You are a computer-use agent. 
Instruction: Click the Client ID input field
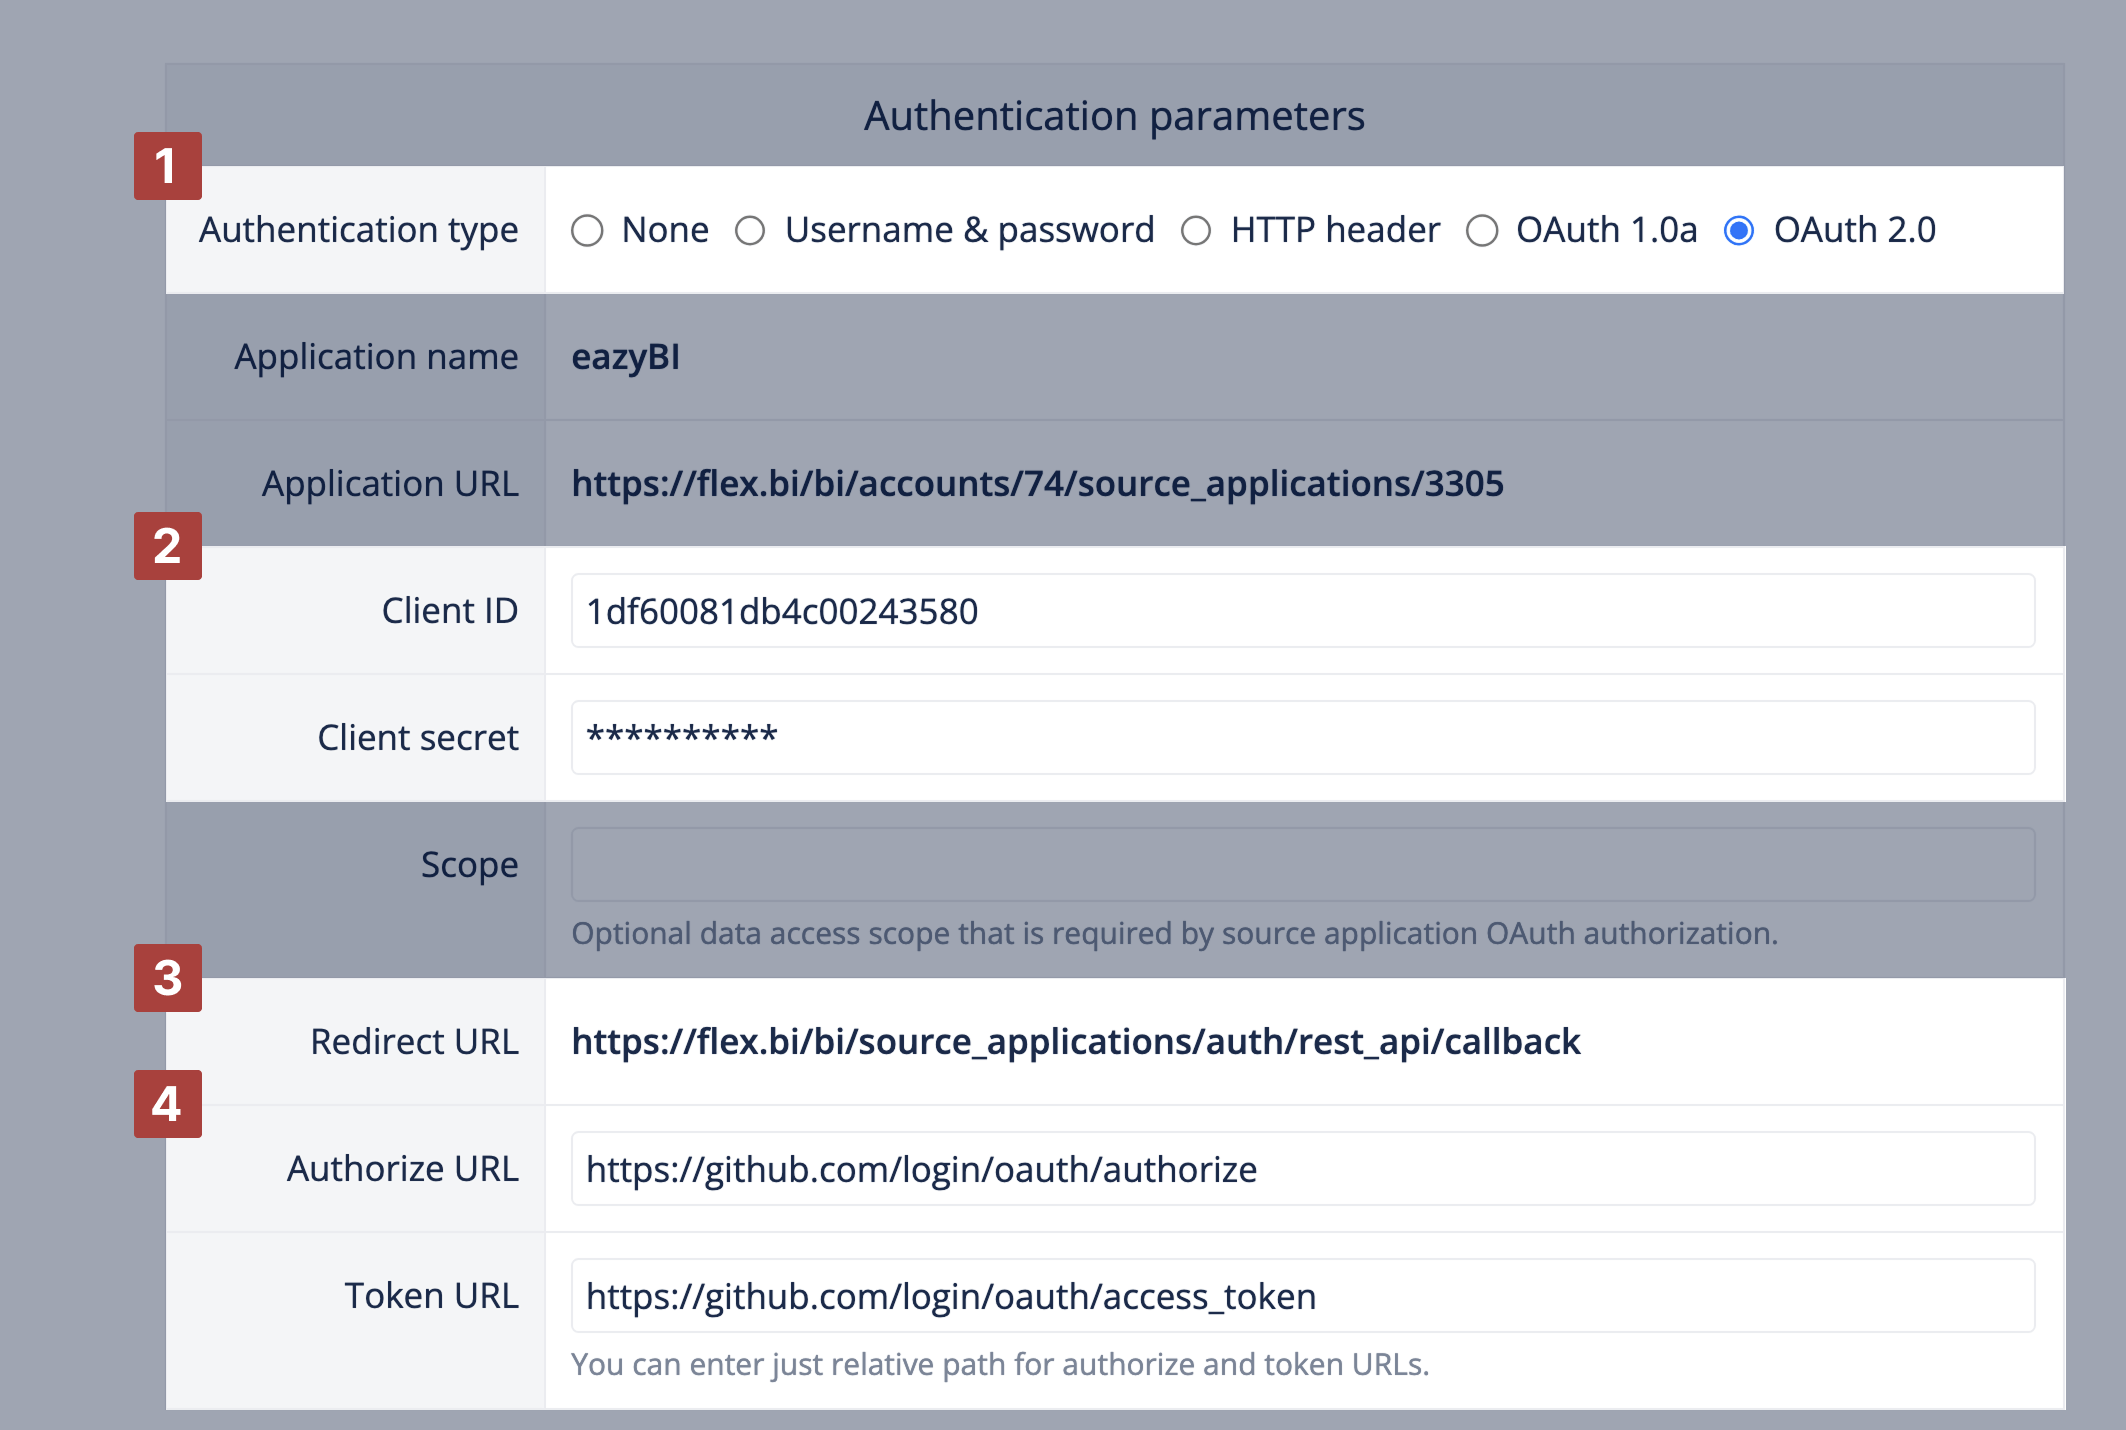1300,610
